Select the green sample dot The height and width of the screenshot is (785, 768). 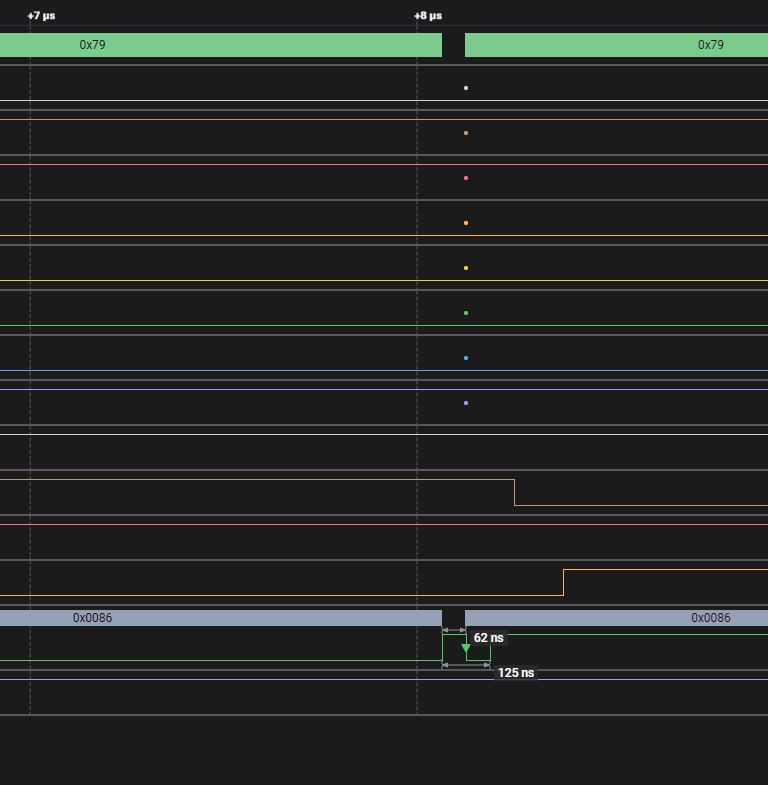click(466, 313)
